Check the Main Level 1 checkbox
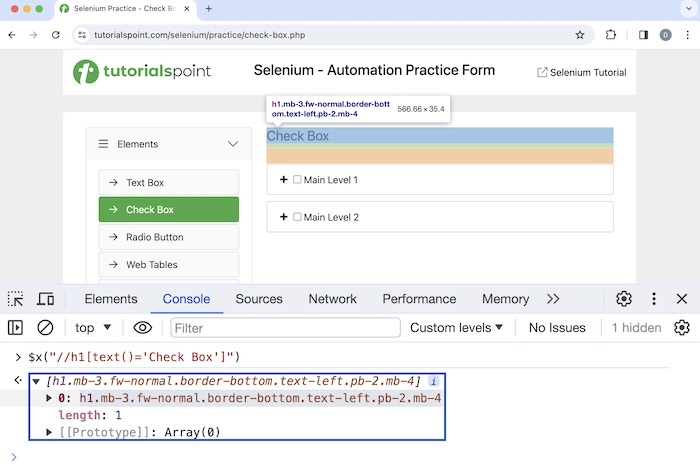 pyautogui.click(x=297, y=180)
